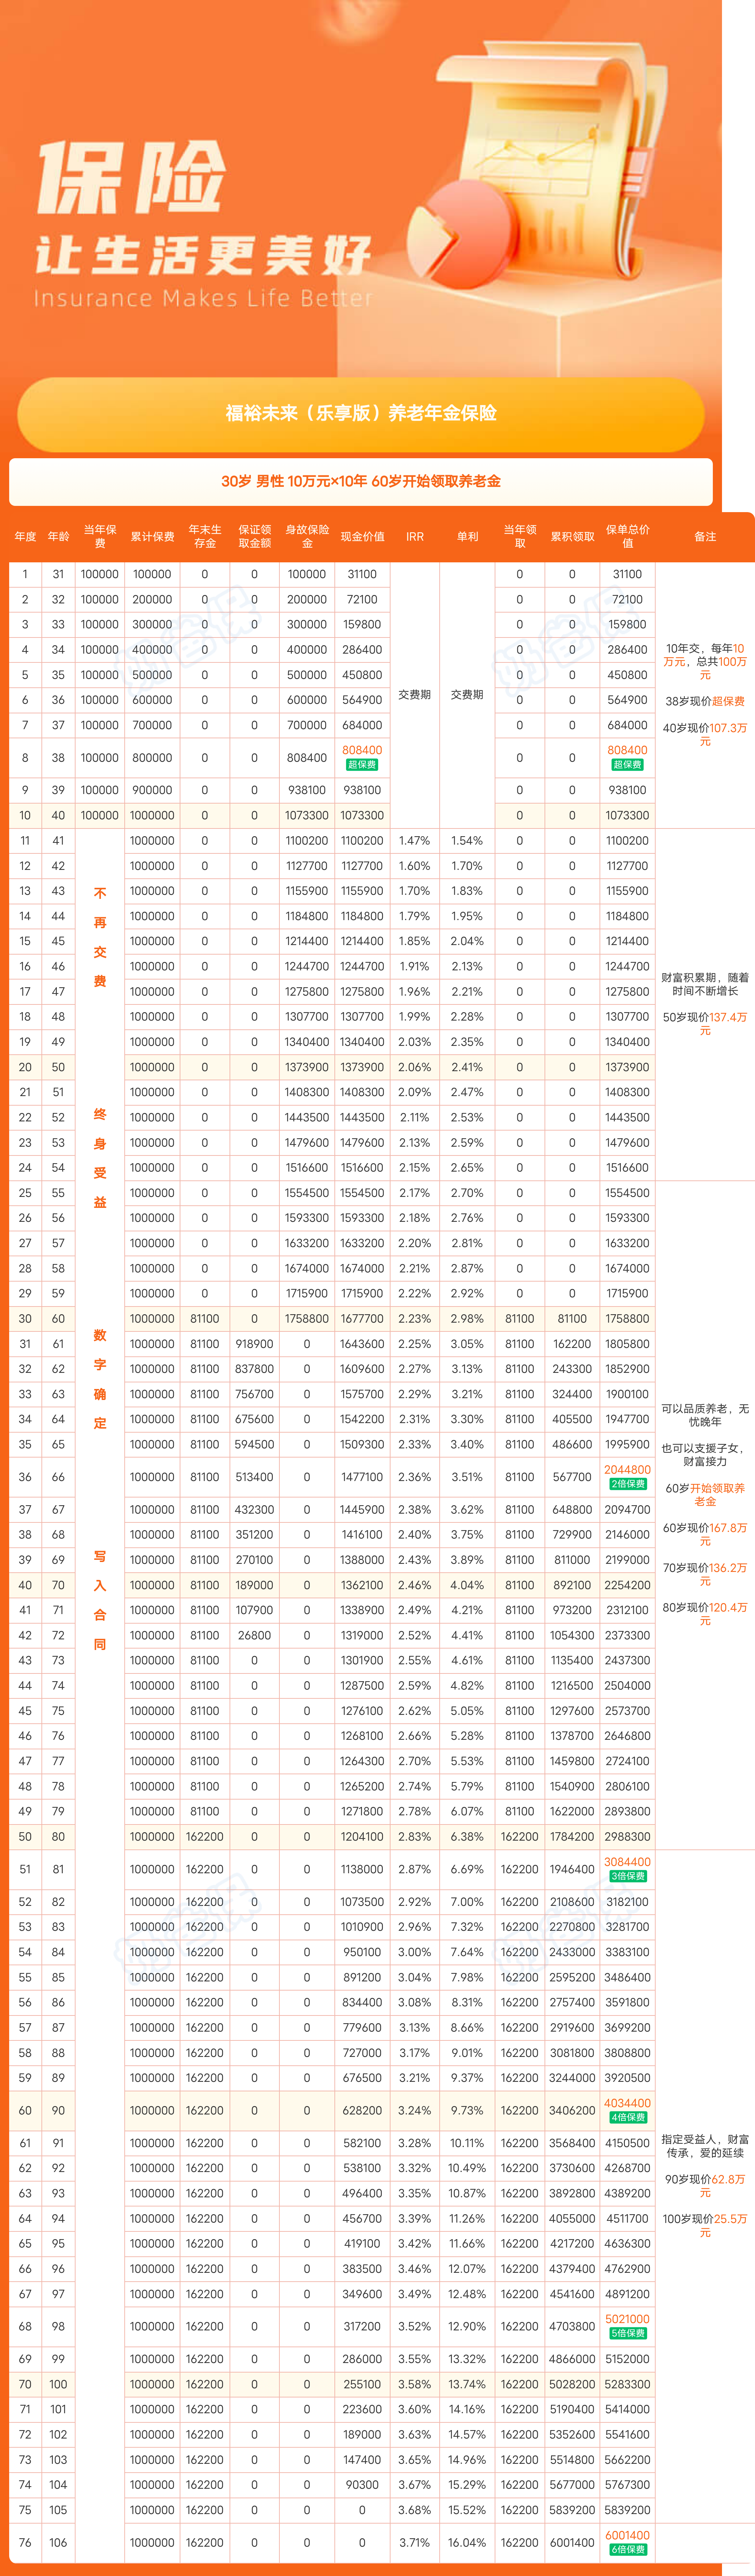Click the vertical 写入合同 label

pyautogui.click(x=100, y=1600)
